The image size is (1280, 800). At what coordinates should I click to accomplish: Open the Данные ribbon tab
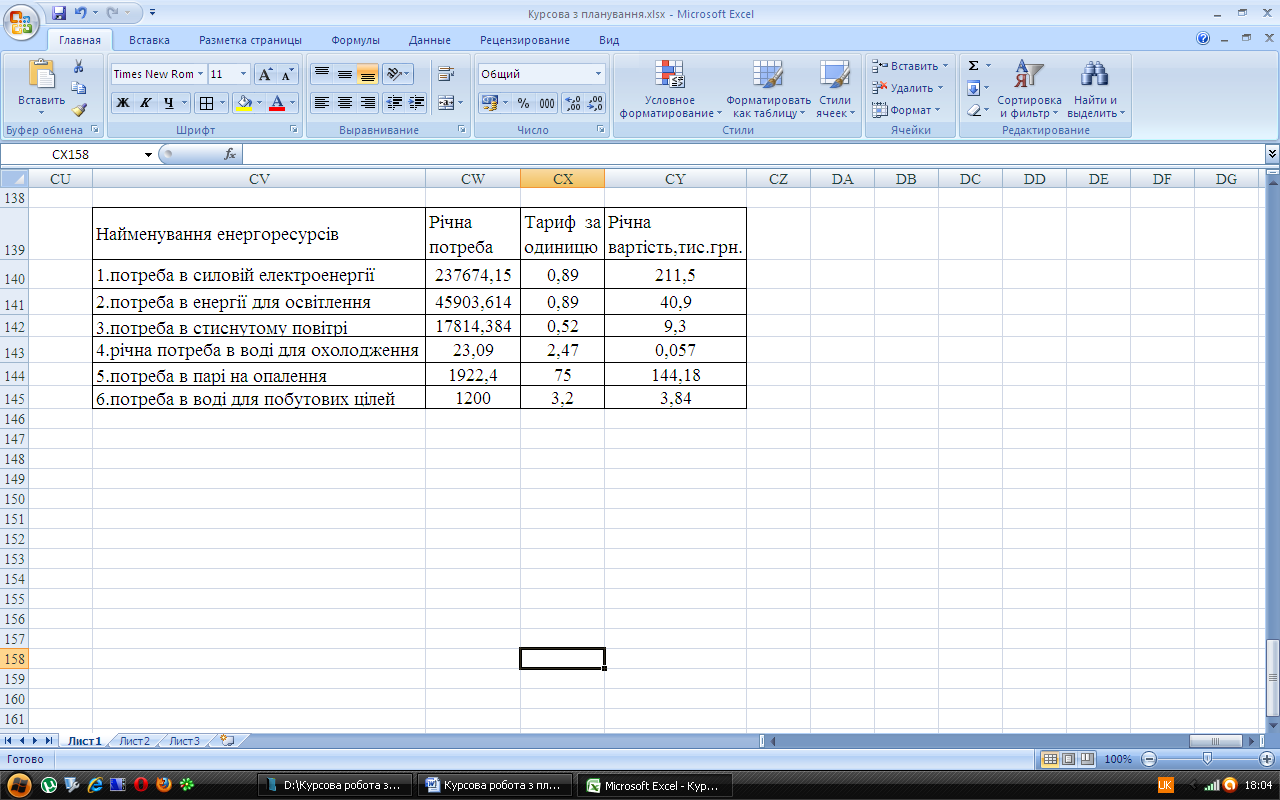pyautogui.click(x=429, y=40)
